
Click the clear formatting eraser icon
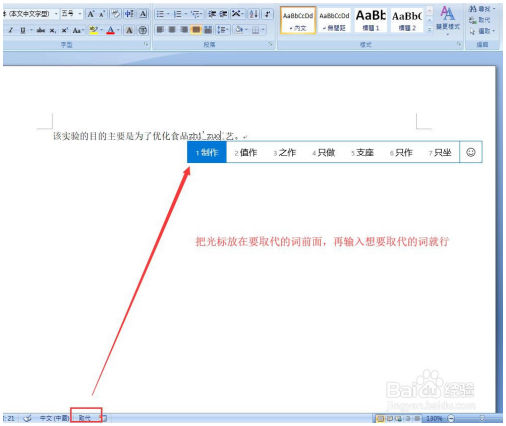115,14
